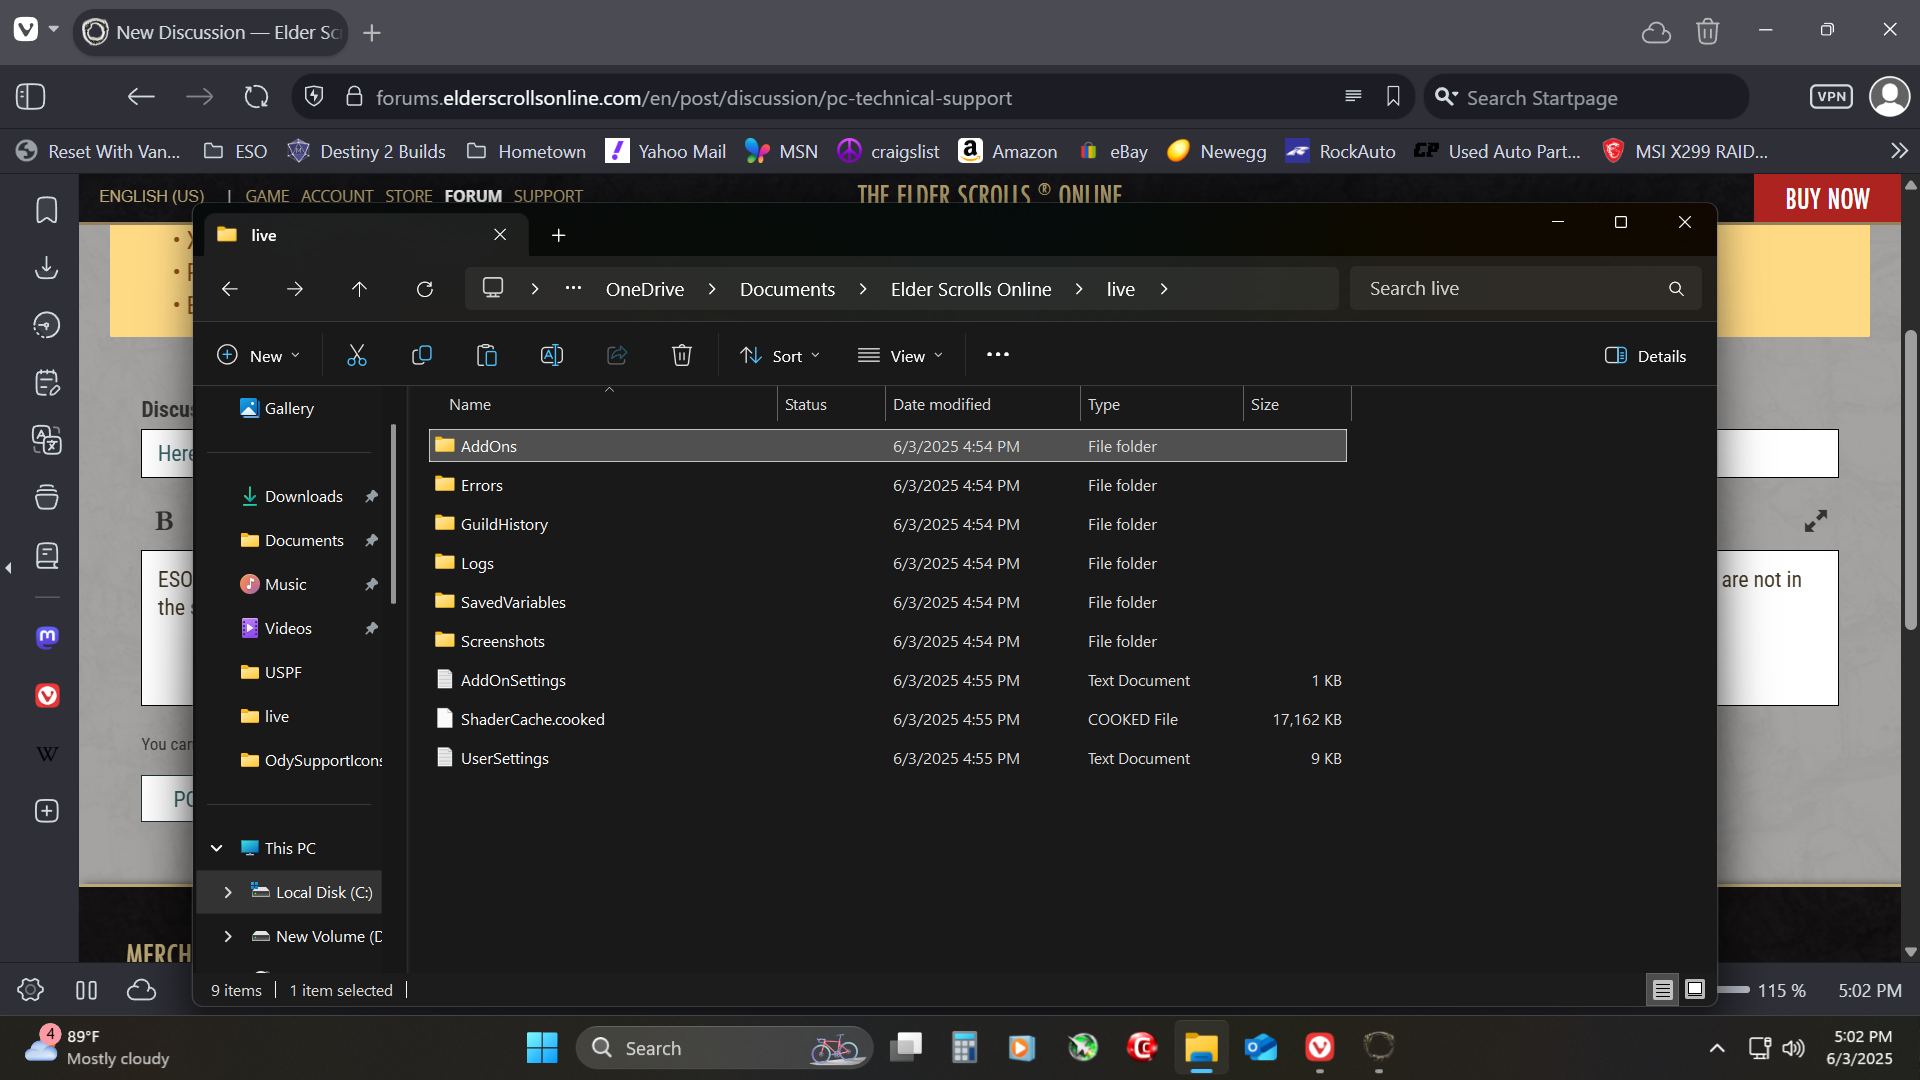Open Vivaldi Downloads panel icon
This screenshot has width=1920, height=1080.
tap(47, 268)
